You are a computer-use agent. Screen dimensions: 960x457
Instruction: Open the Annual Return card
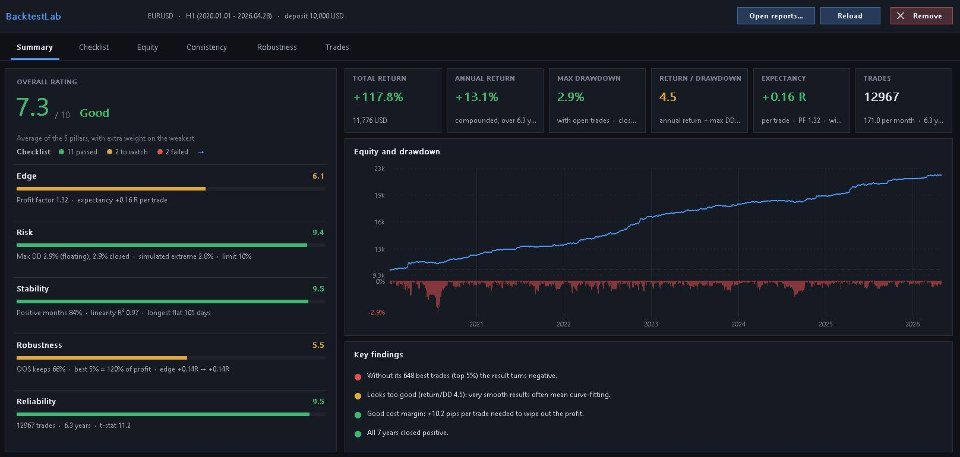pyautogui.click(x=495, y=100)
